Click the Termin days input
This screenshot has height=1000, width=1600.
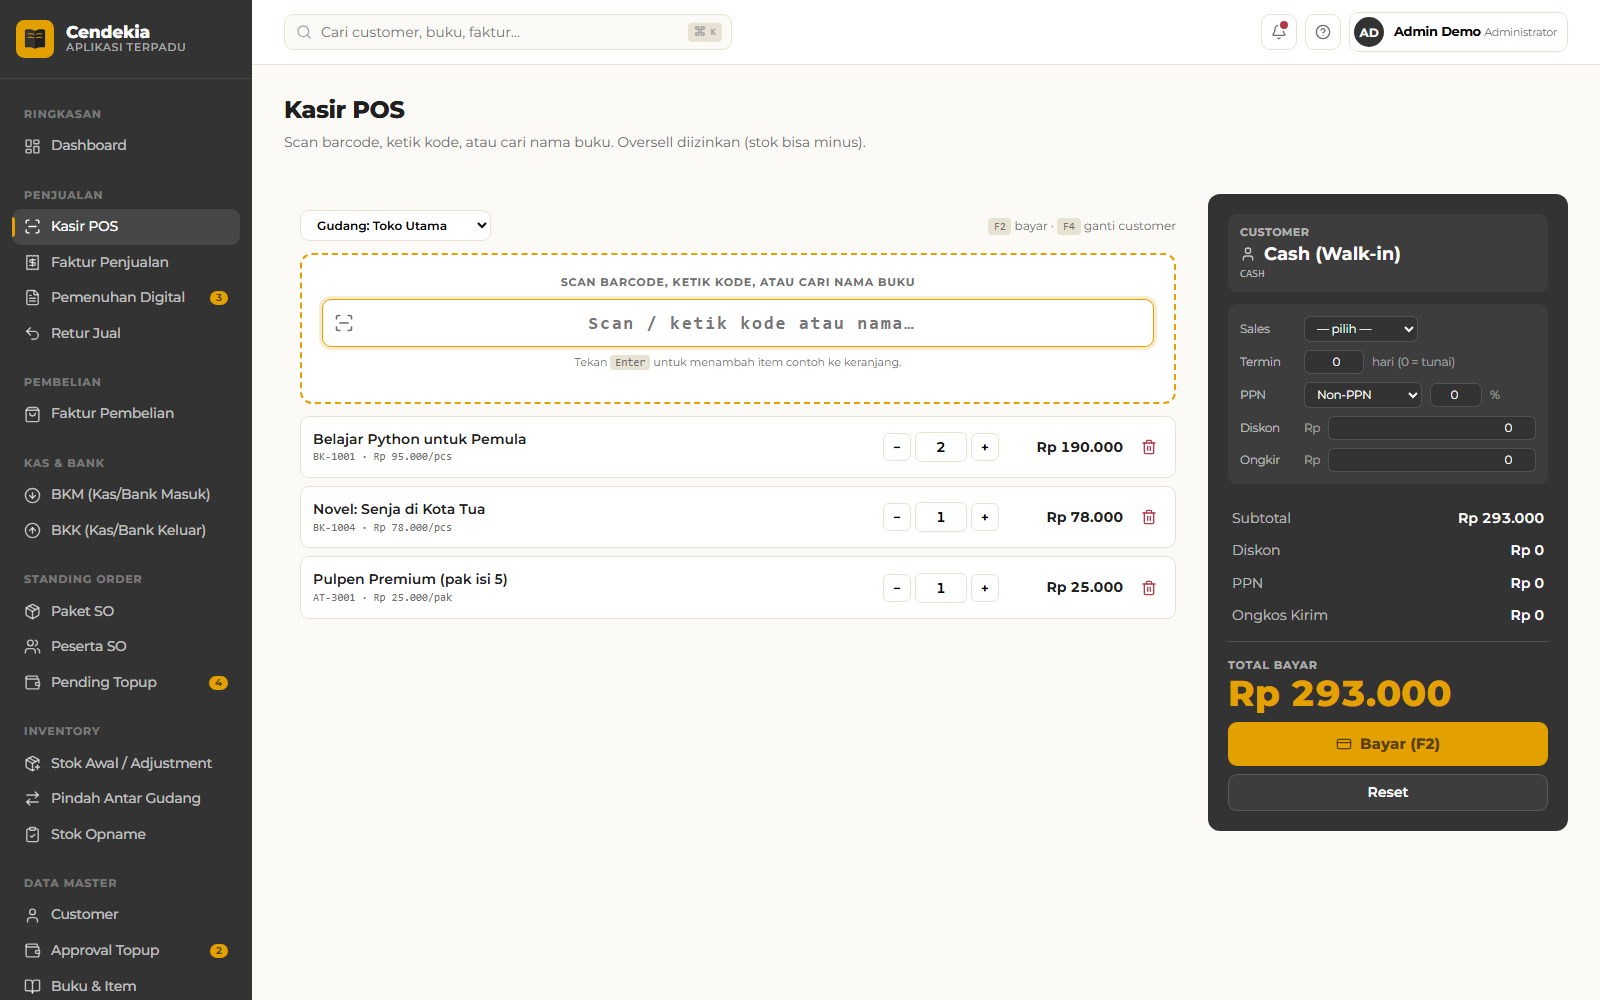click(1336, 362)
